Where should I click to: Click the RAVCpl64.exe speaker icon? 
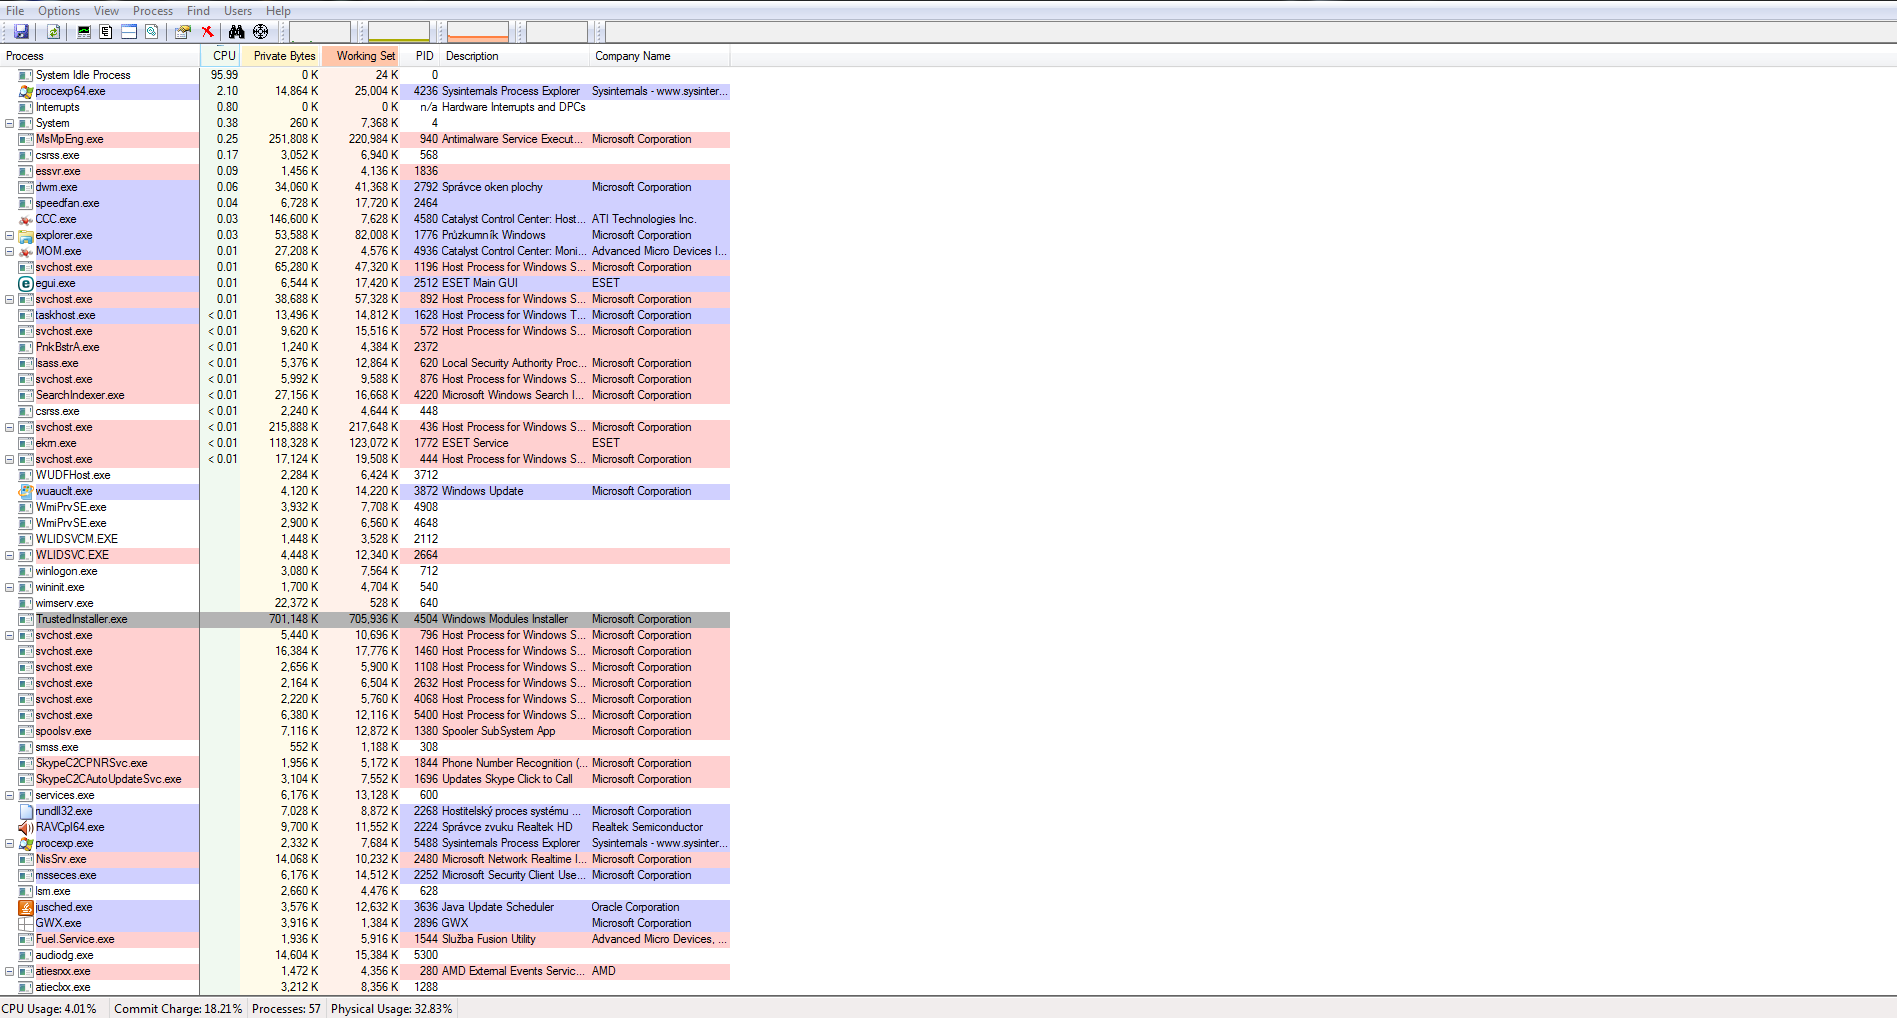(x=26, y=827)
